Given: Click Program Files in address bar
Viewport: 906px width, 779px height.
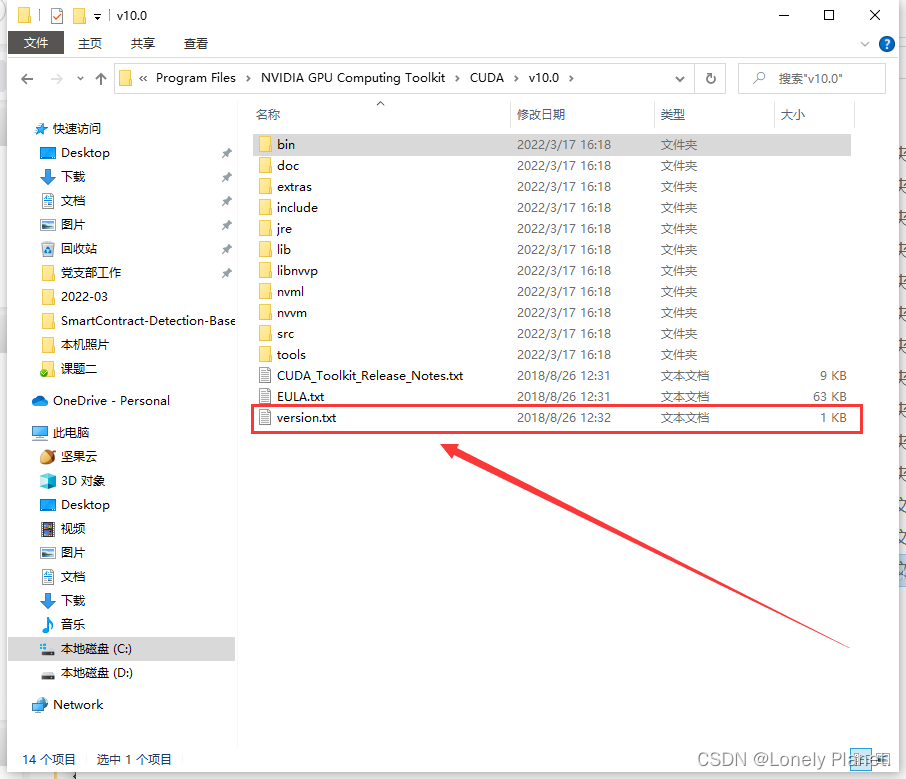Looking at the screenshot, I should click(196, 78).
